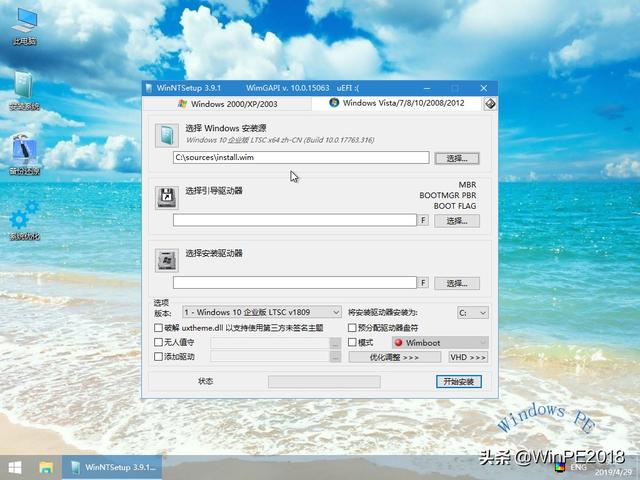Click 选择 button for install.wim source

[x=457, y=158]
